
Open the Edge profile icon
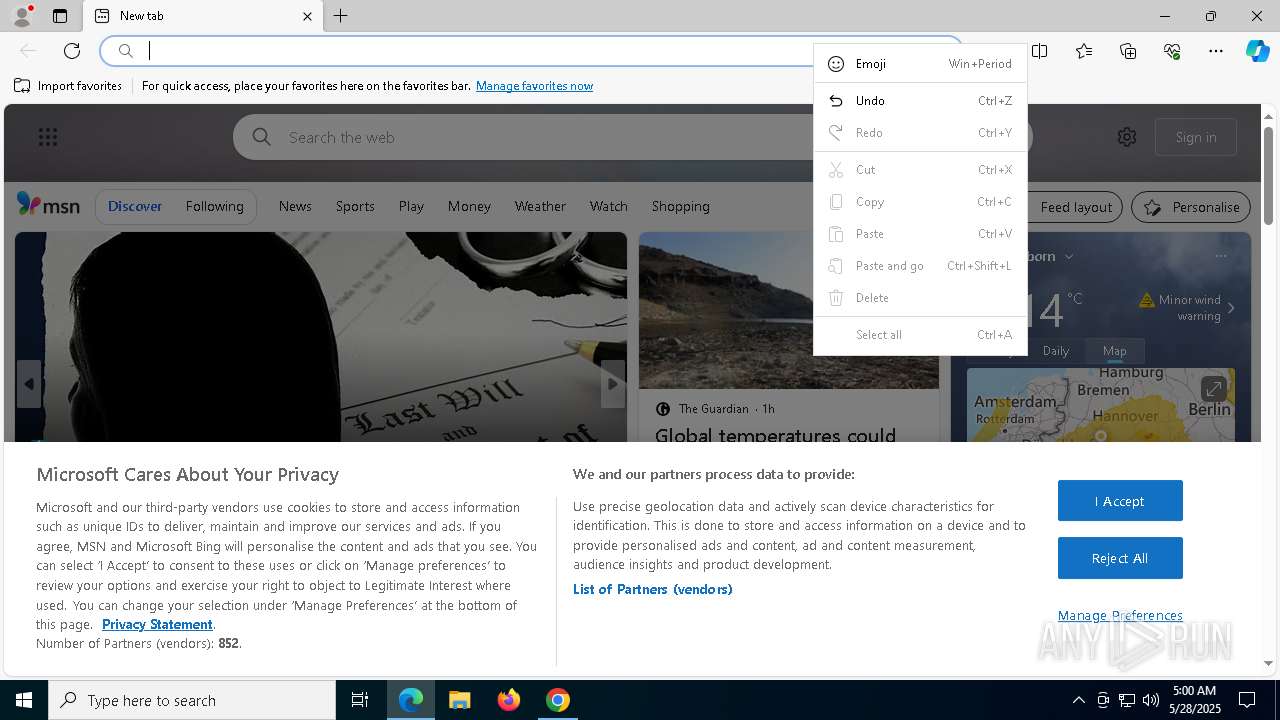pyautogui.click(x=21, y=16)
